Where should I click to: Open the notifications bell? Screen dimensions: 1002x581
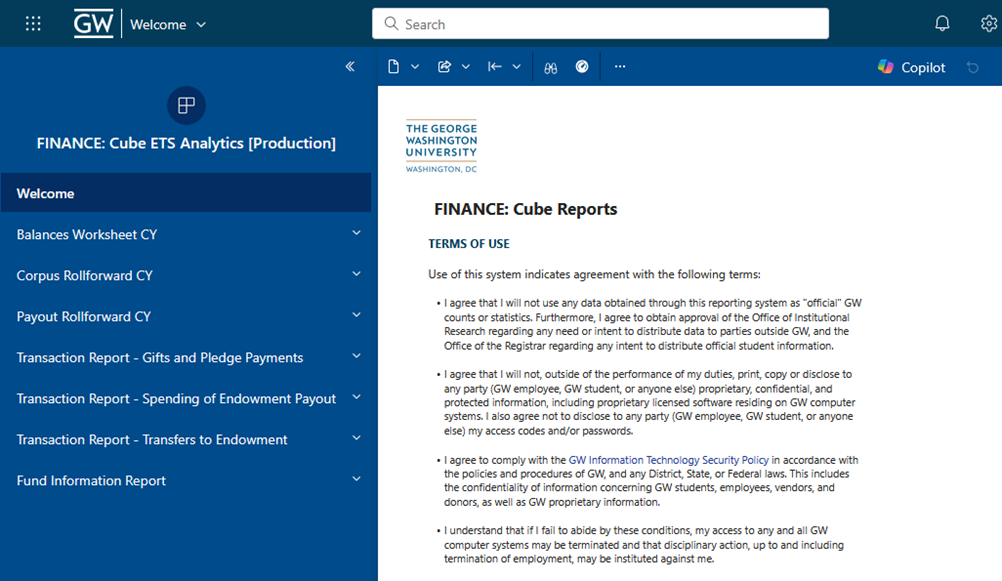tap(942, 24)
